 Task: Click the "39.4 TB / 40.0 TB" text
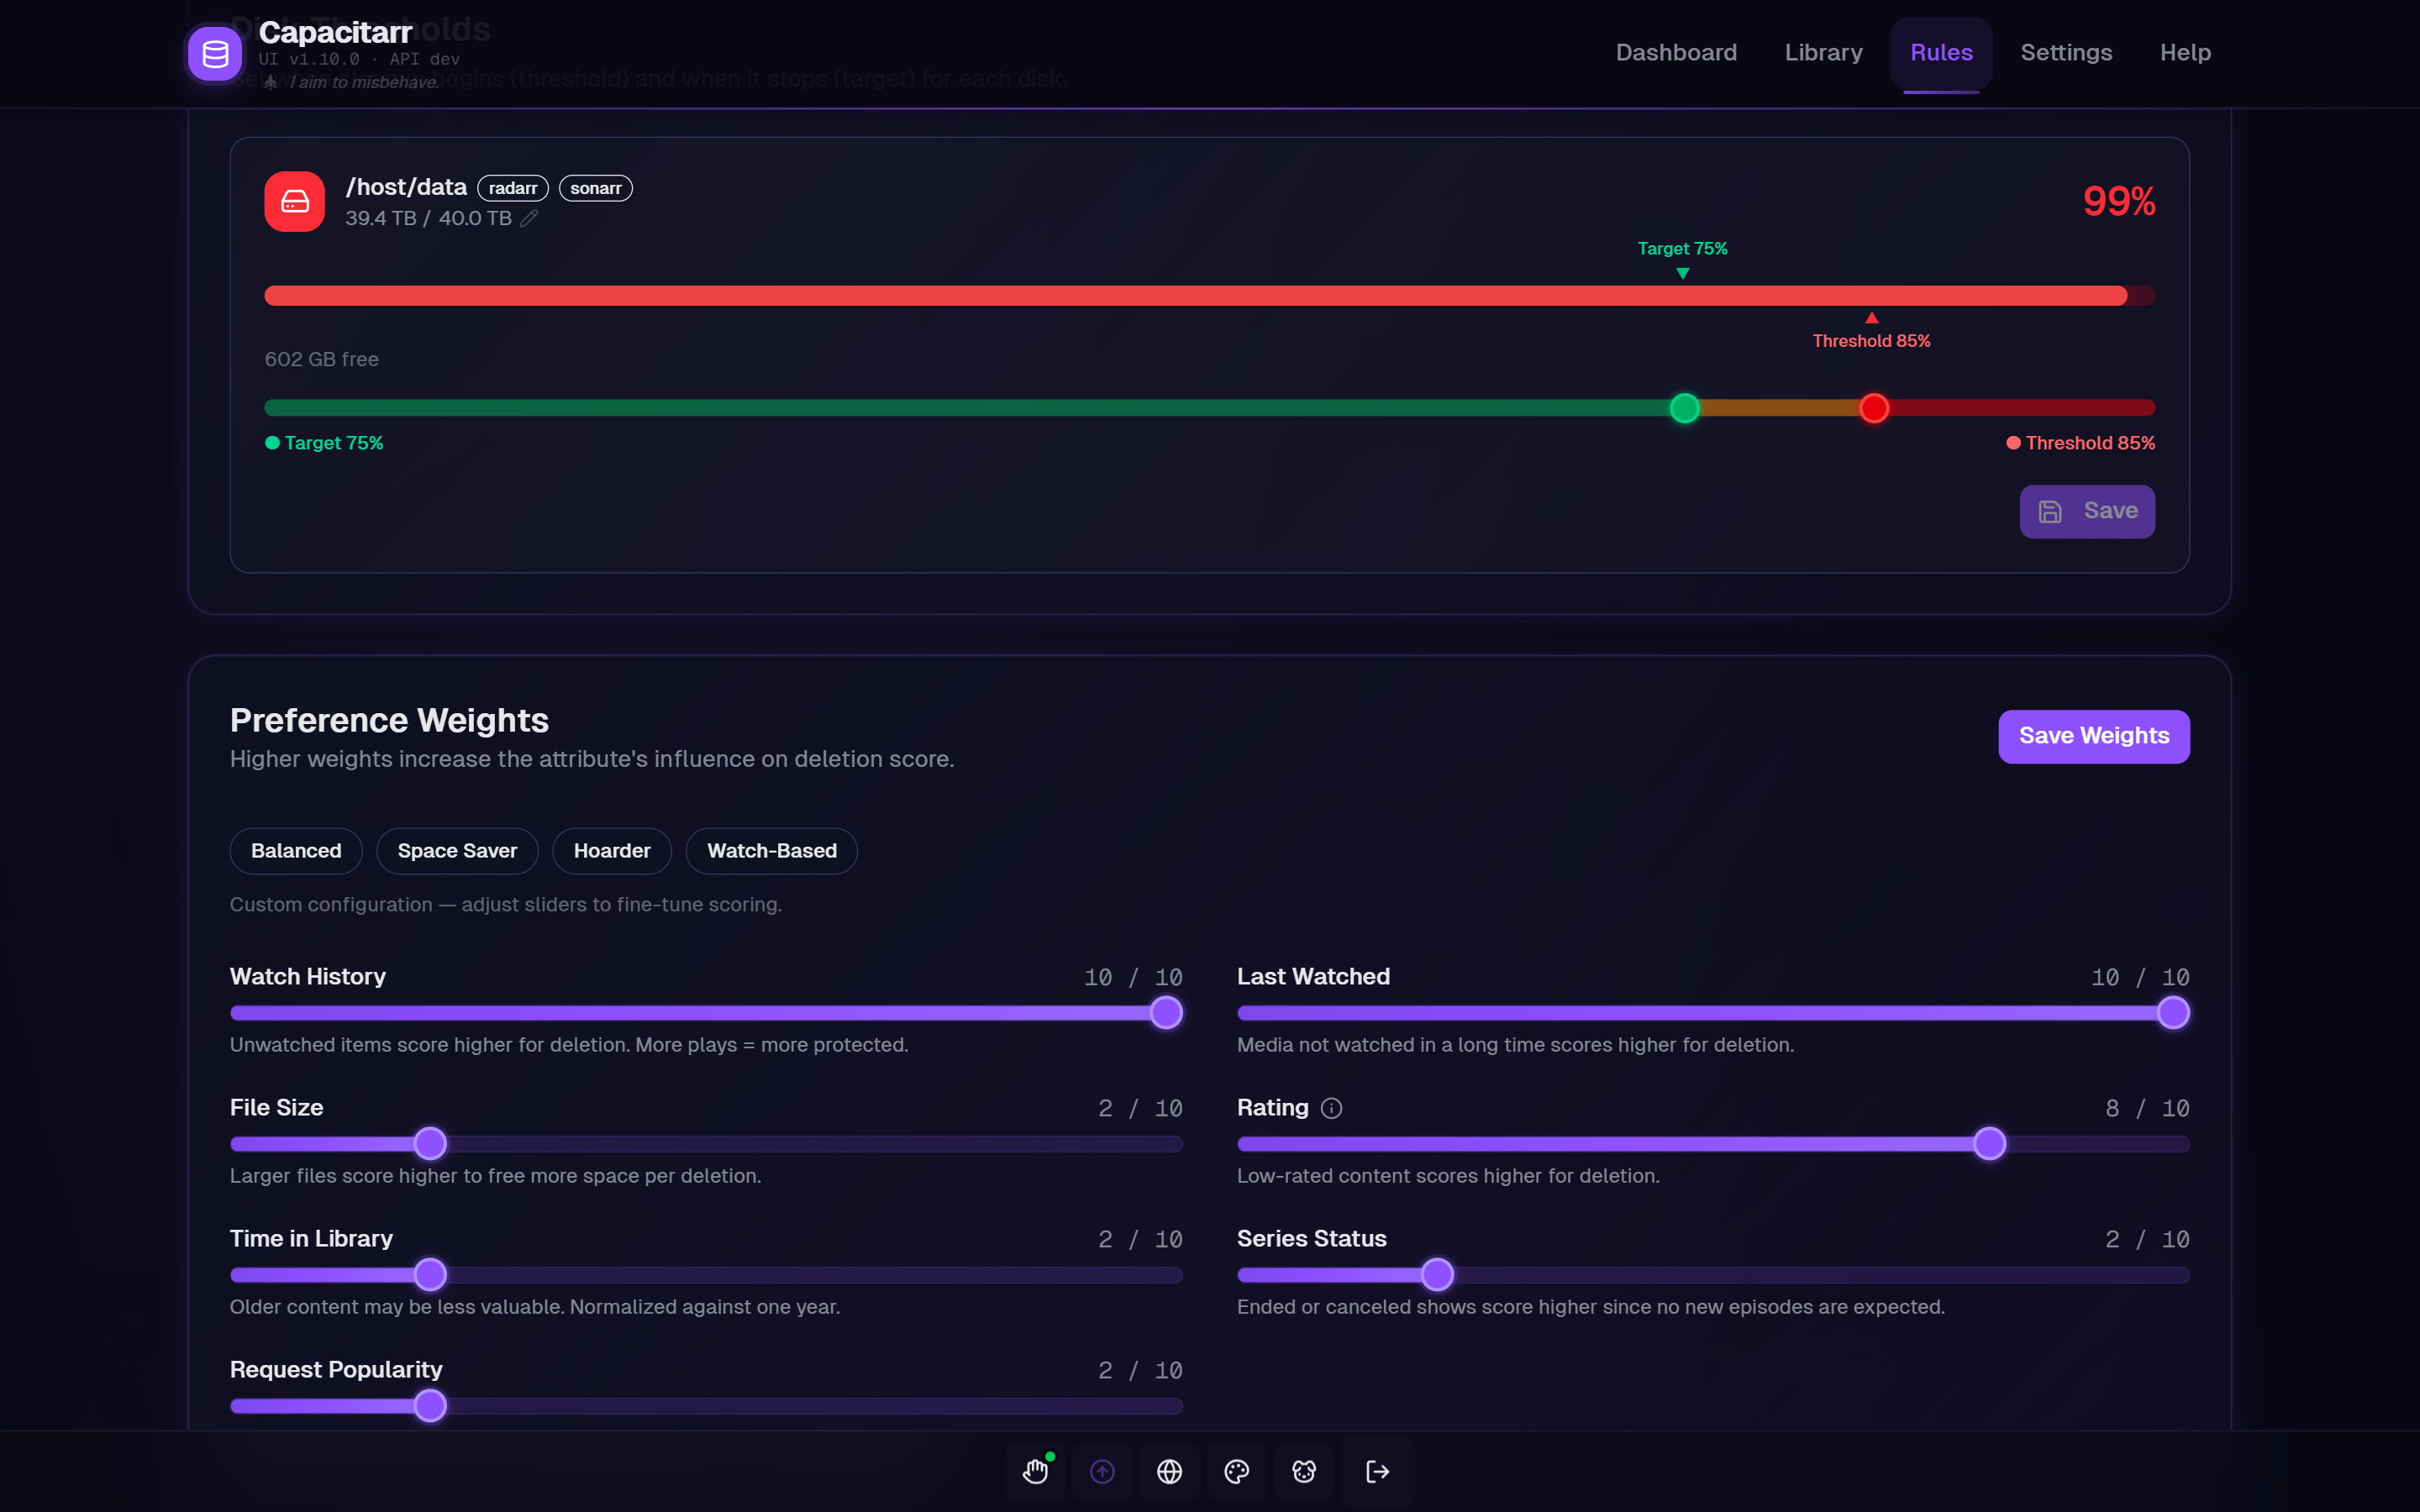[x=428, y=218]
